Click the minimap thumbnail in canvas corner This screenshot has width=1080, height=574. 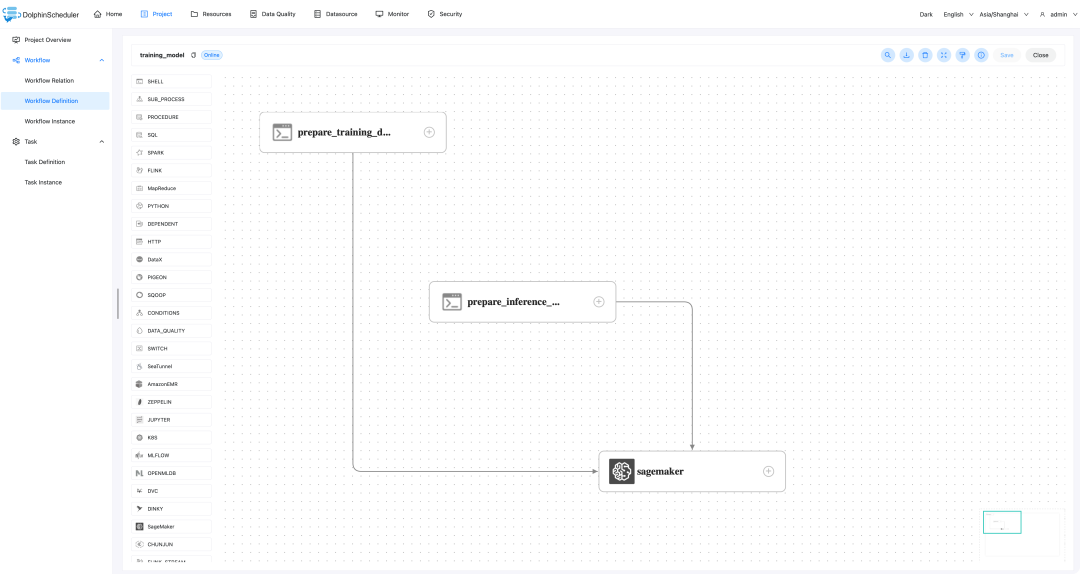[x=1001, y=522]
